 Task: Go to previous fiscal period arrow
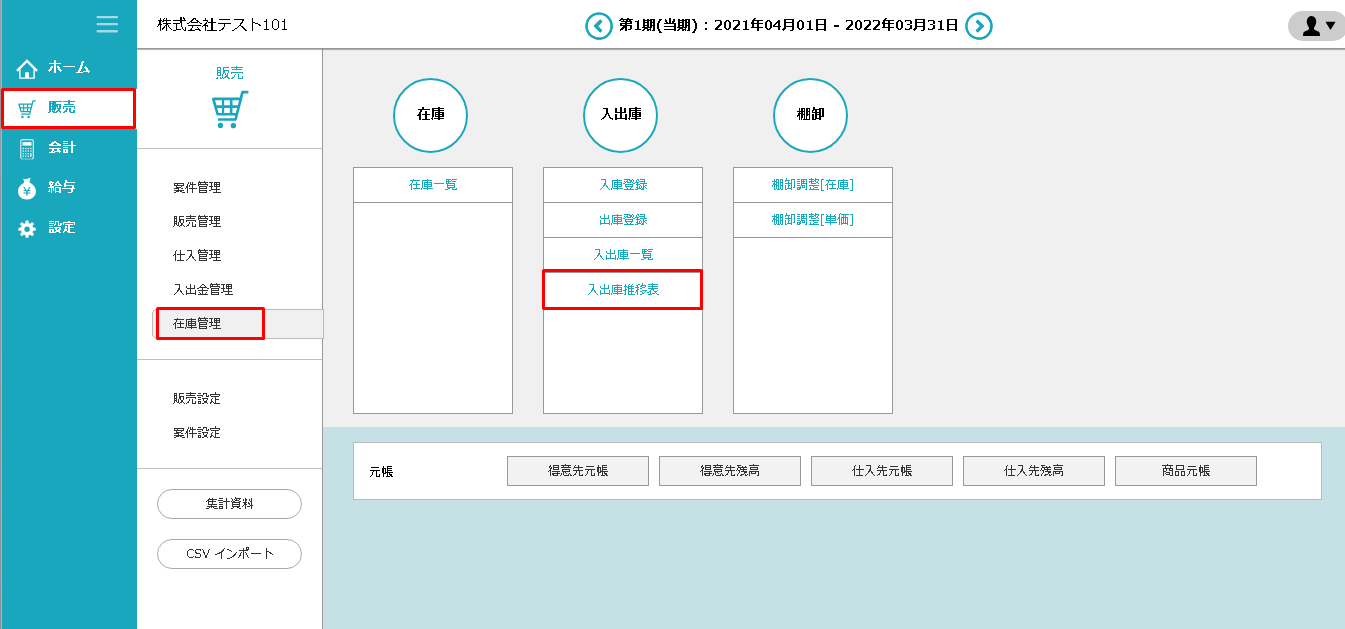pos(598,26)
